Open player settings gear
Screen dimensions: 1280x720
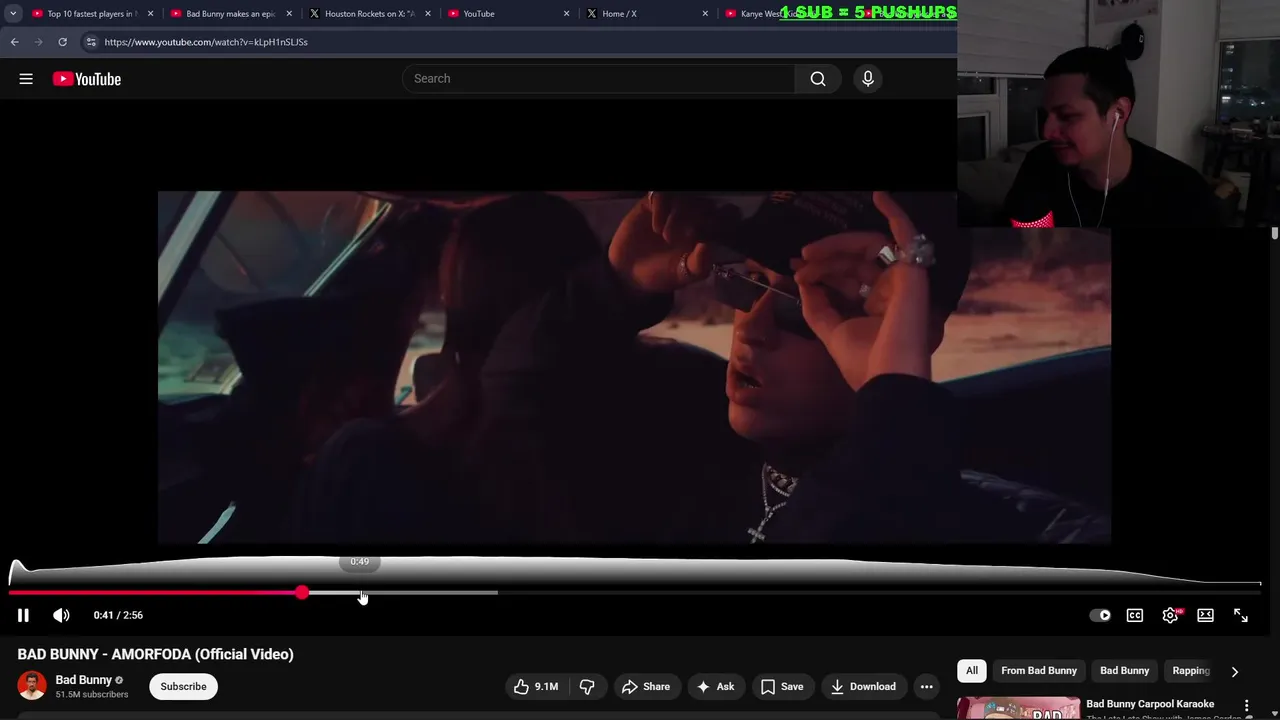pos(1170,615)
